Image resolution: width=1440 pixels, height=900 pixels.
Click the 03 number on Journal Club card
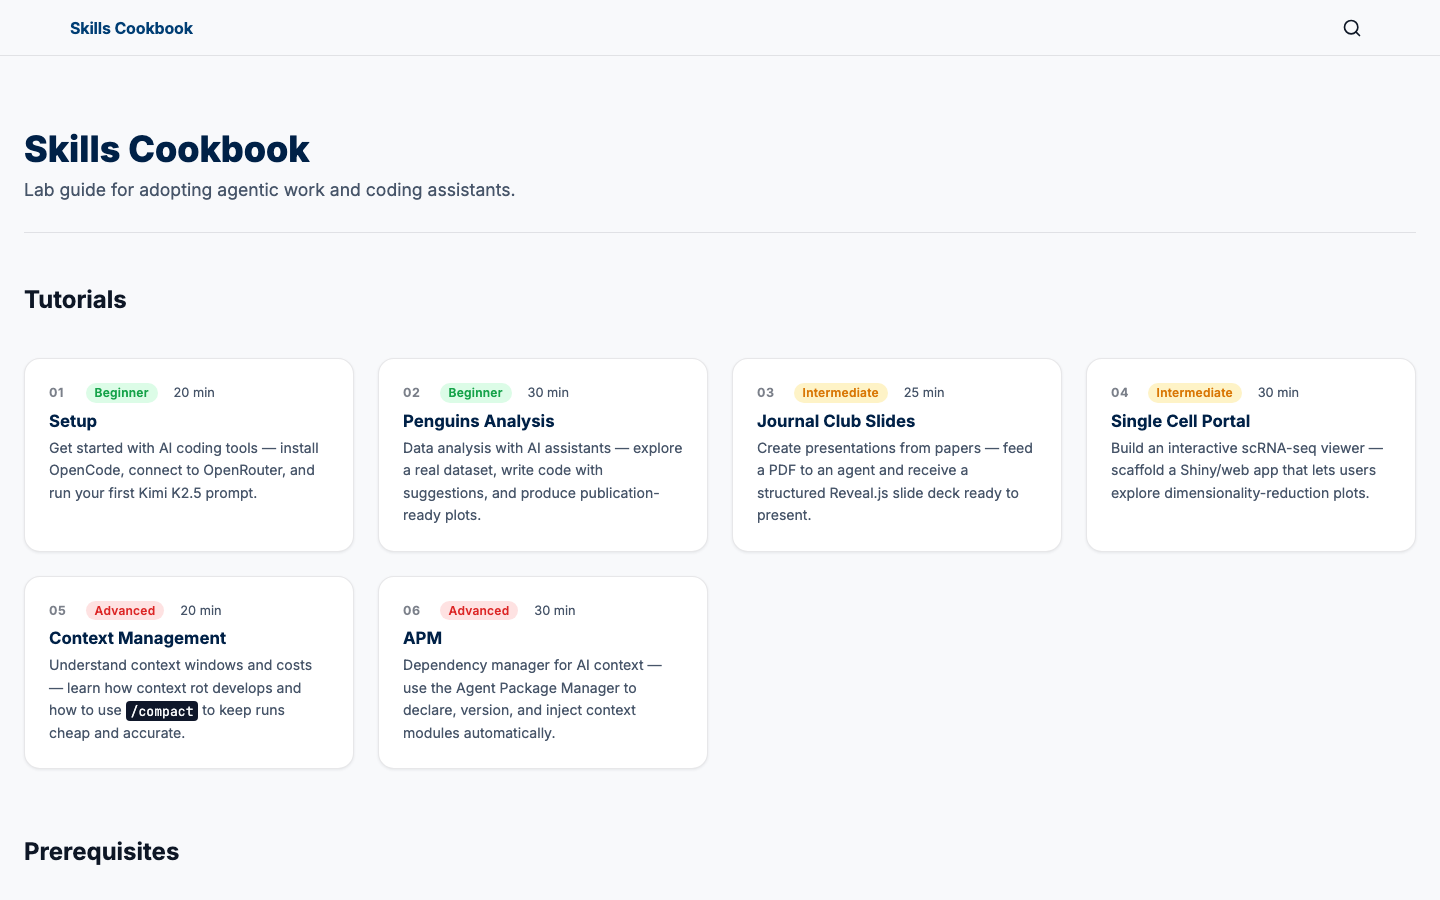[x=765, y=393]
